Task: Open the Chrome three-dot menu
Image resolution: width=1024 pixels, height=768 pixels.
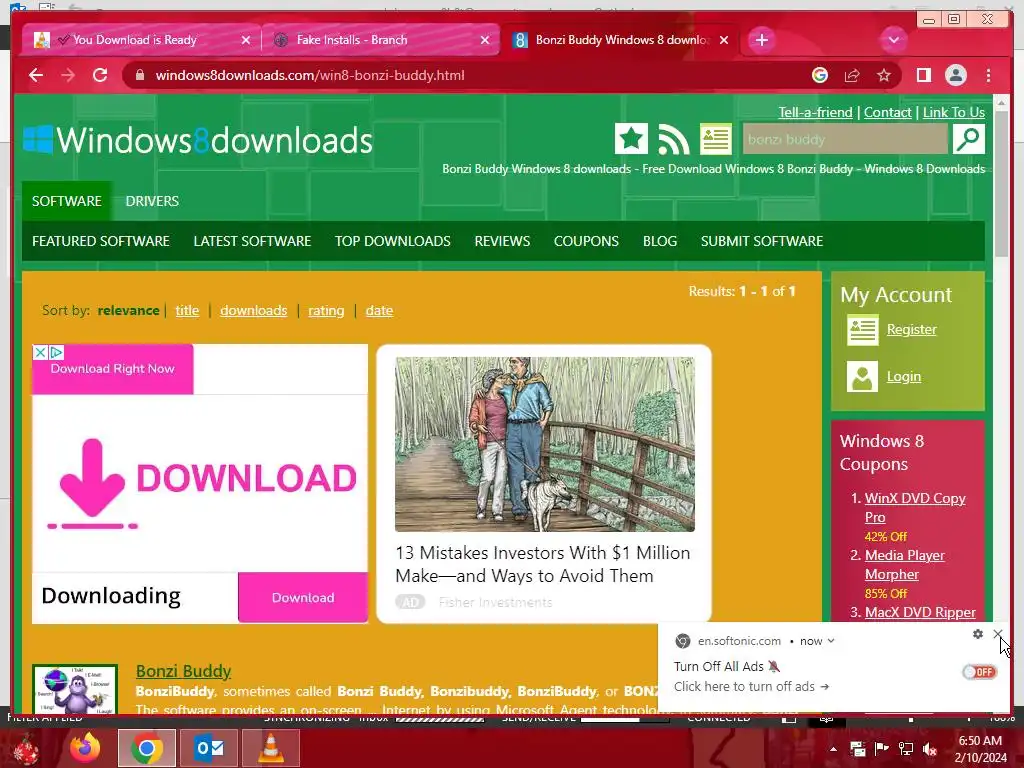Action: 988,75
